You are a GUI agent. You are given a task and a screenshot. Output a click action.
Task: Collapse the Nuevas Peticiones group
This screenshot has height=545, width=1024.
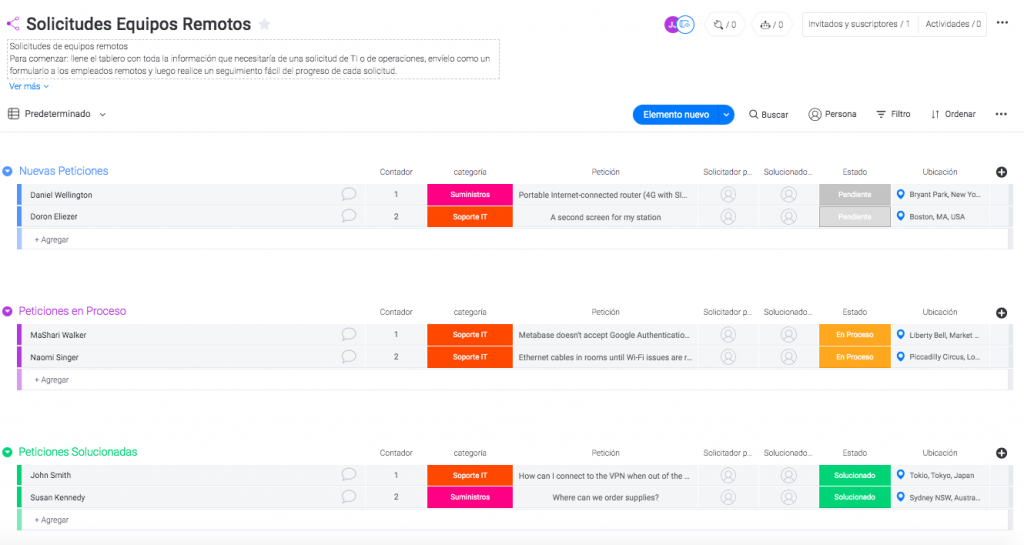8,172
